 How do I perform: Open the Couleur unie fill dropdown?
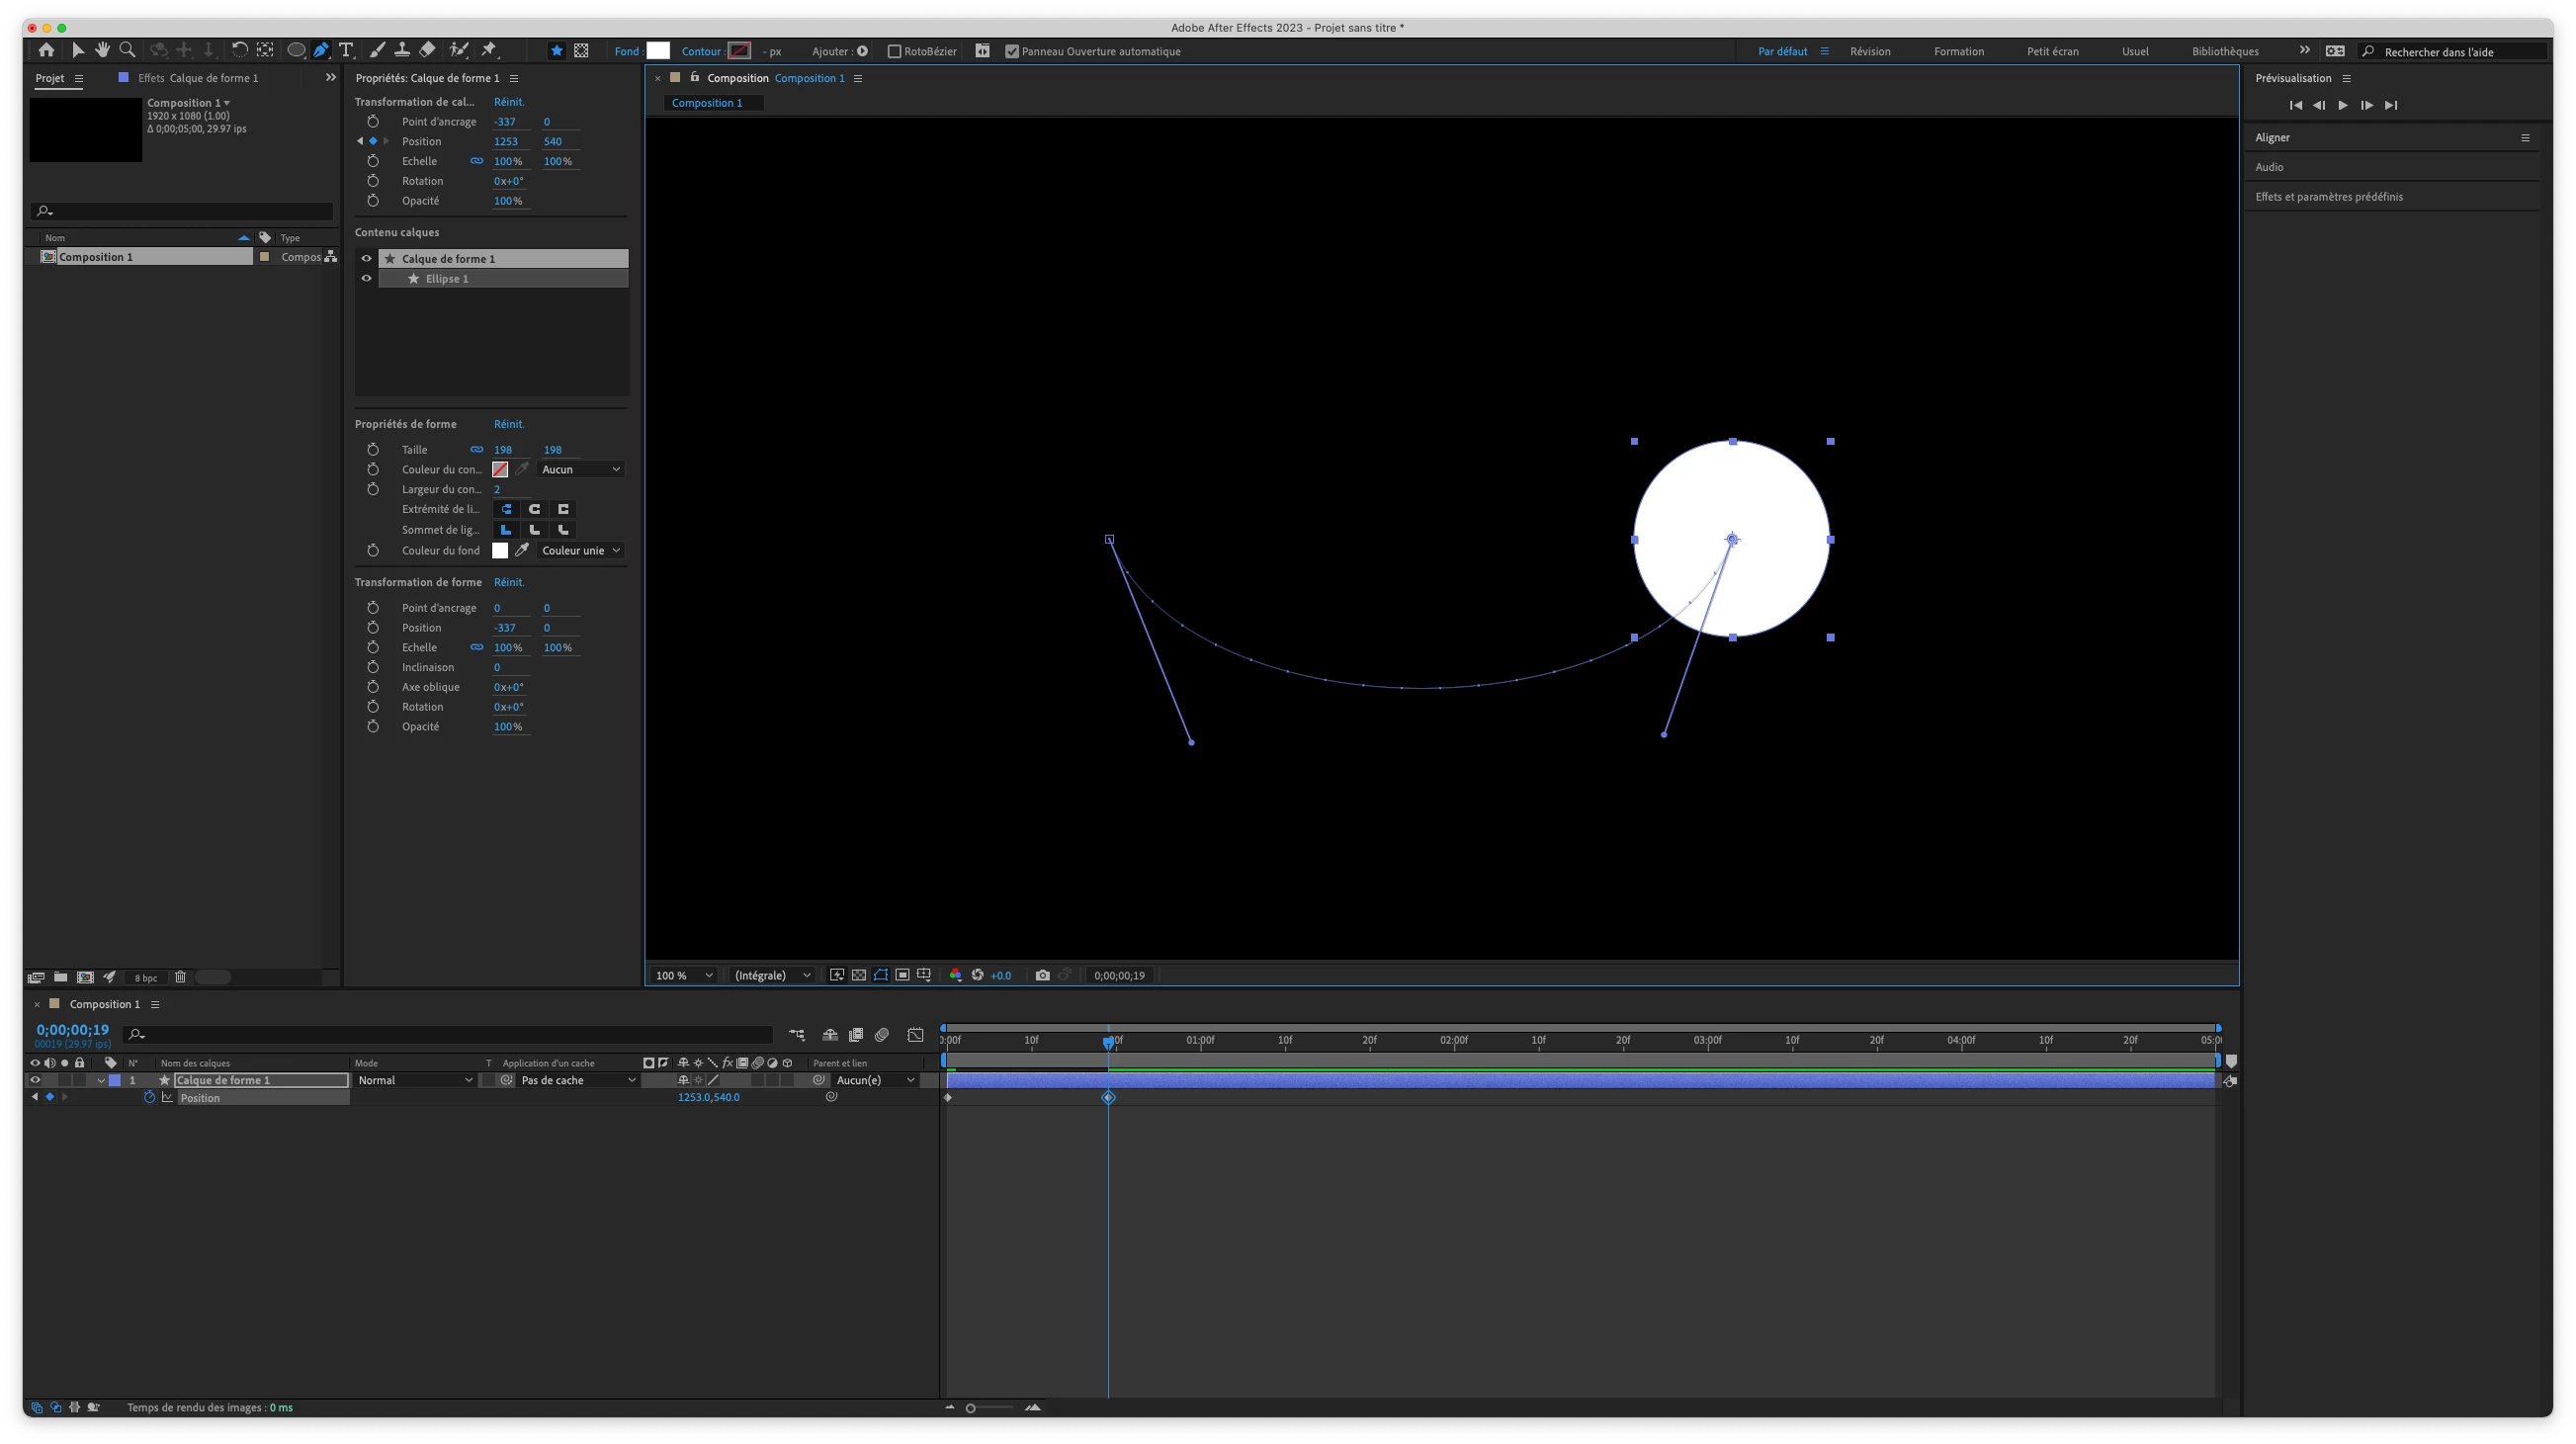tap(581, 550)
